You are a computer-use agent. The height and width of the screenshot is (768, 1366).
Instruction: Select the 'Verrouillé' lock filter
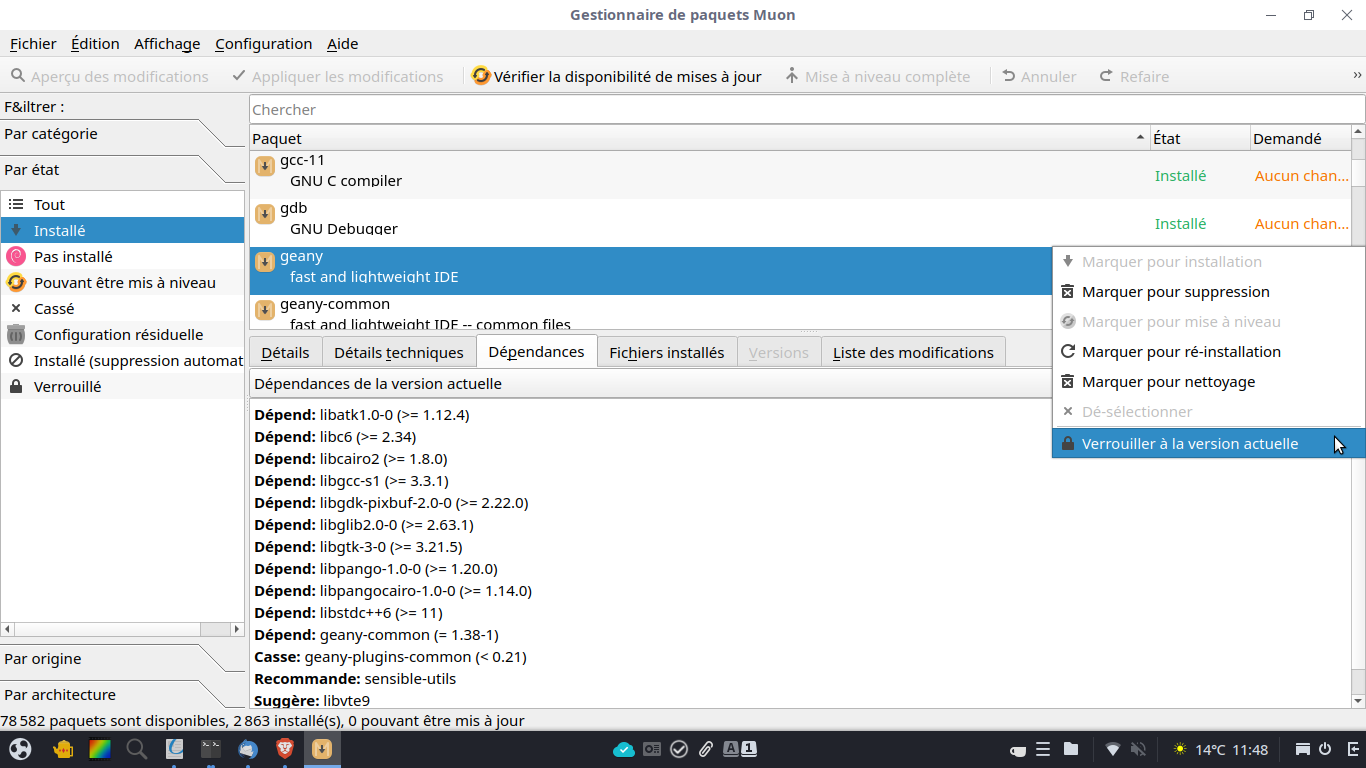tap(67, 386)
